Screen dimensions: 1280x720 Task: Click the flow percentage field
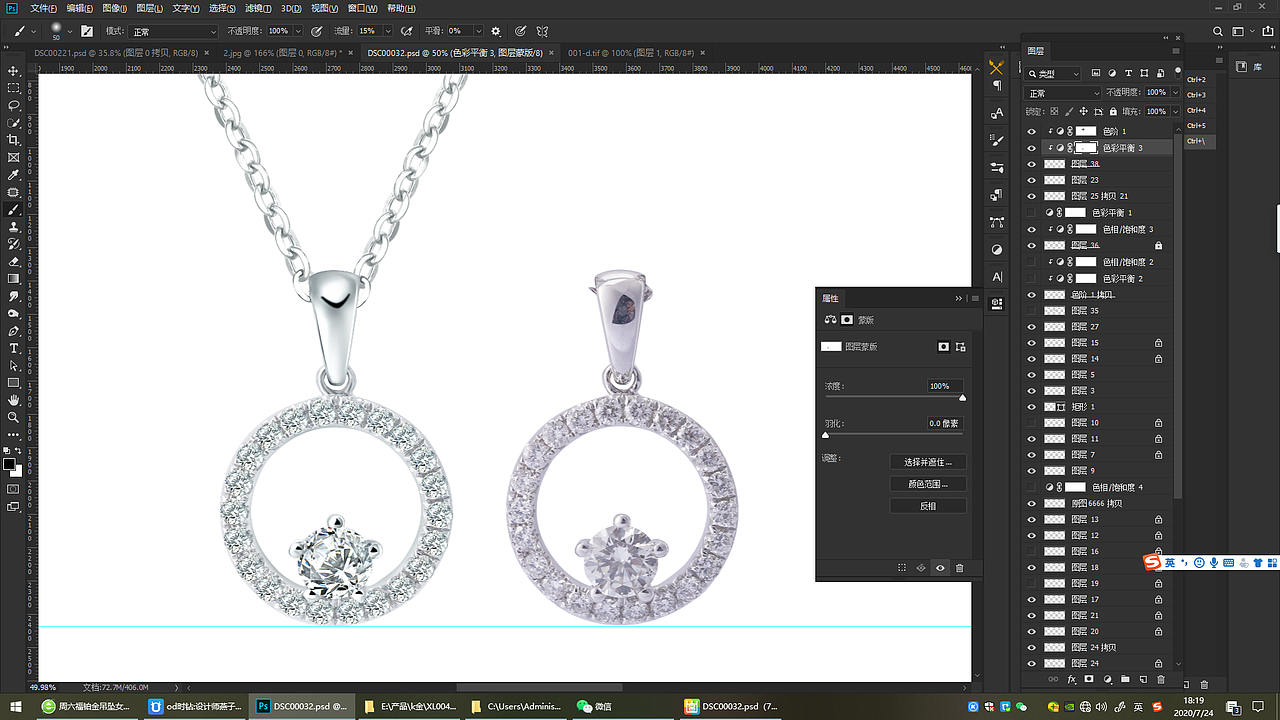[368, 31]
